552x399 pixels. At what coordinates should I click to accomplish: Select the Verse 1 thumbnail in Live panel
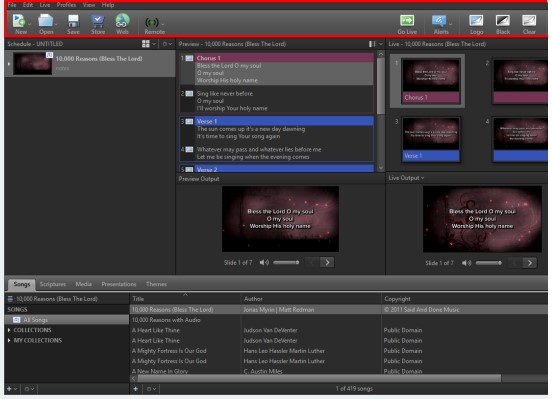tap(431, 139)
